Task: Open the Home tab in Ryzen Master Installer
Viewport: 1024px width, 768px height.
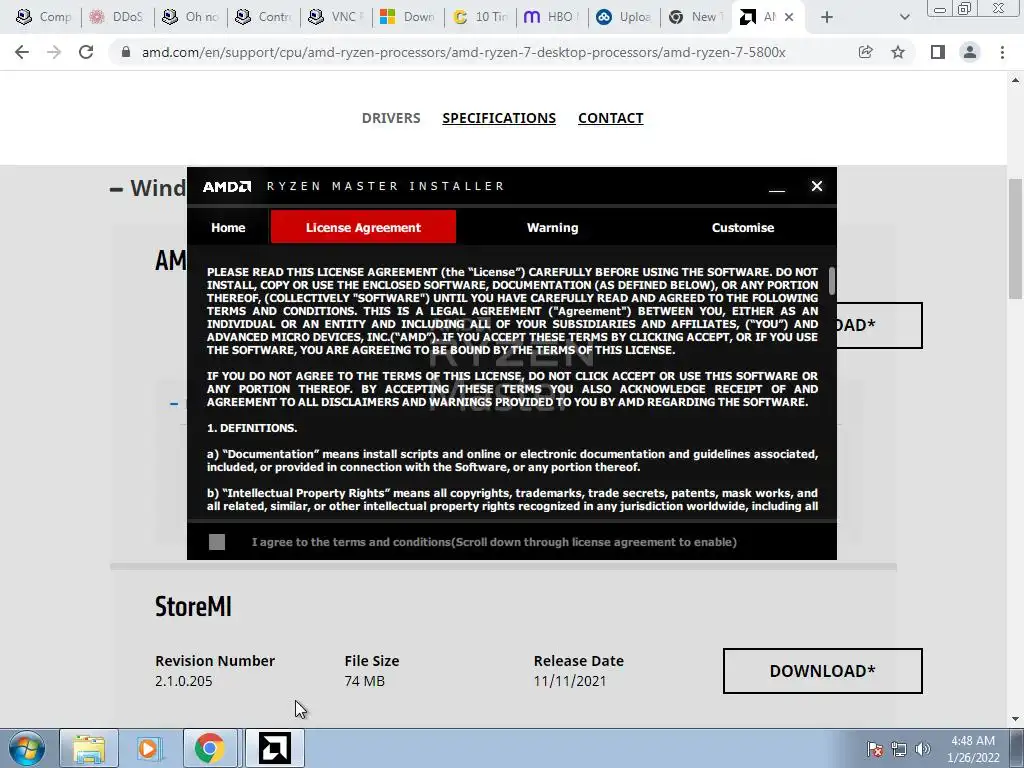Action: (228, 227)
